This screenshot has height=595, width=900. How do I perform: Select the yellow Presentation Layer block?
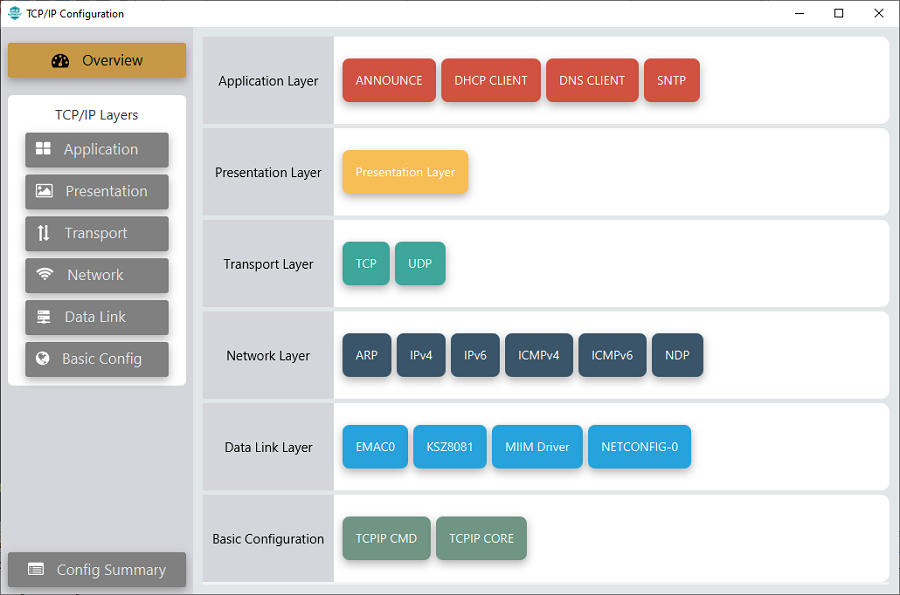405,172
